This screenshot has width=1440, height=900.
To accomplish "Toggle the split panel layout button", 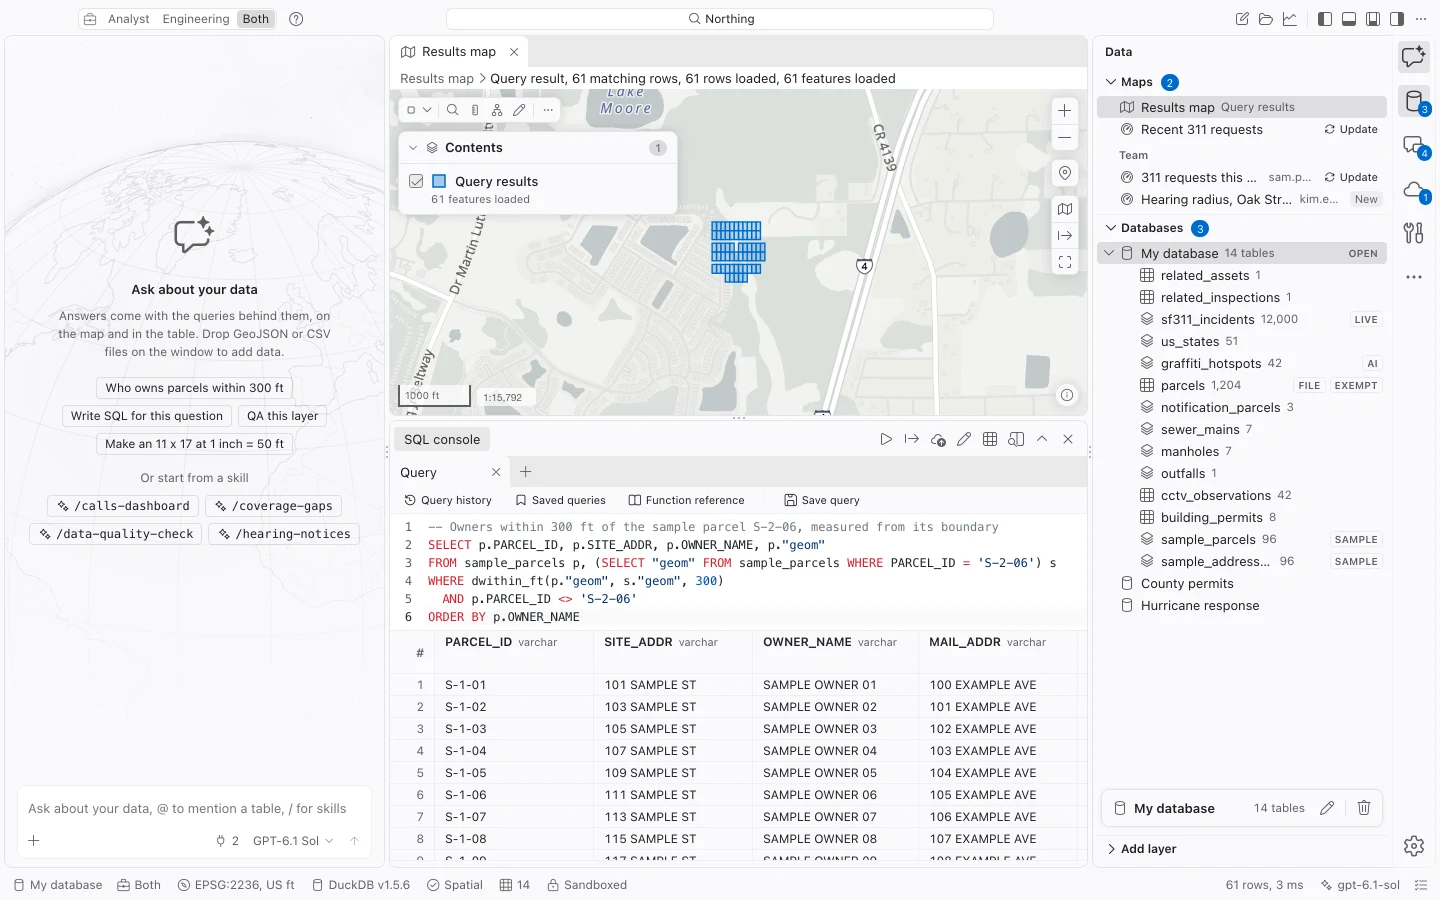I will [1373, 19].
